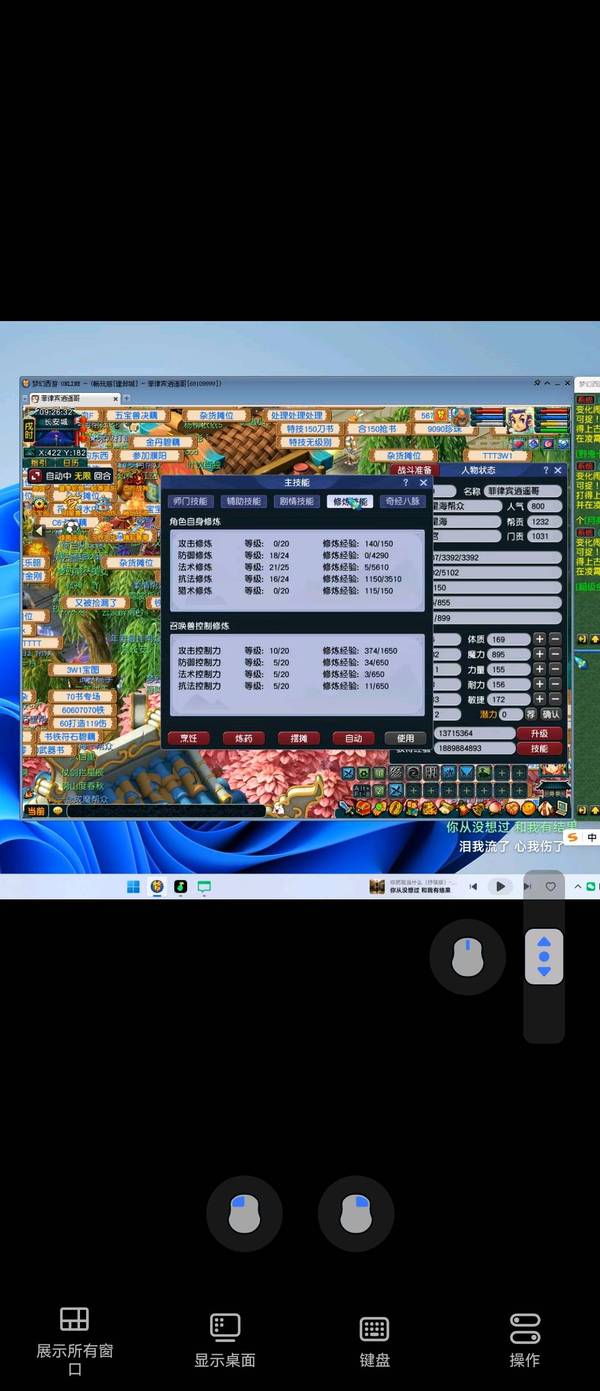
Task: Click the green app icon on taskbar
Action: coord(181,886)
